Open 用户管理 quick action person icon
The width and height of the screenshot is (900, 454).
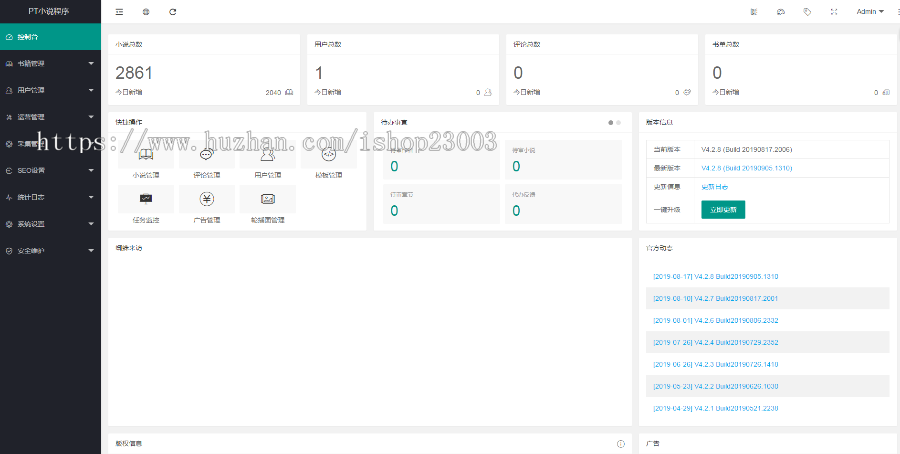(267, 154)
